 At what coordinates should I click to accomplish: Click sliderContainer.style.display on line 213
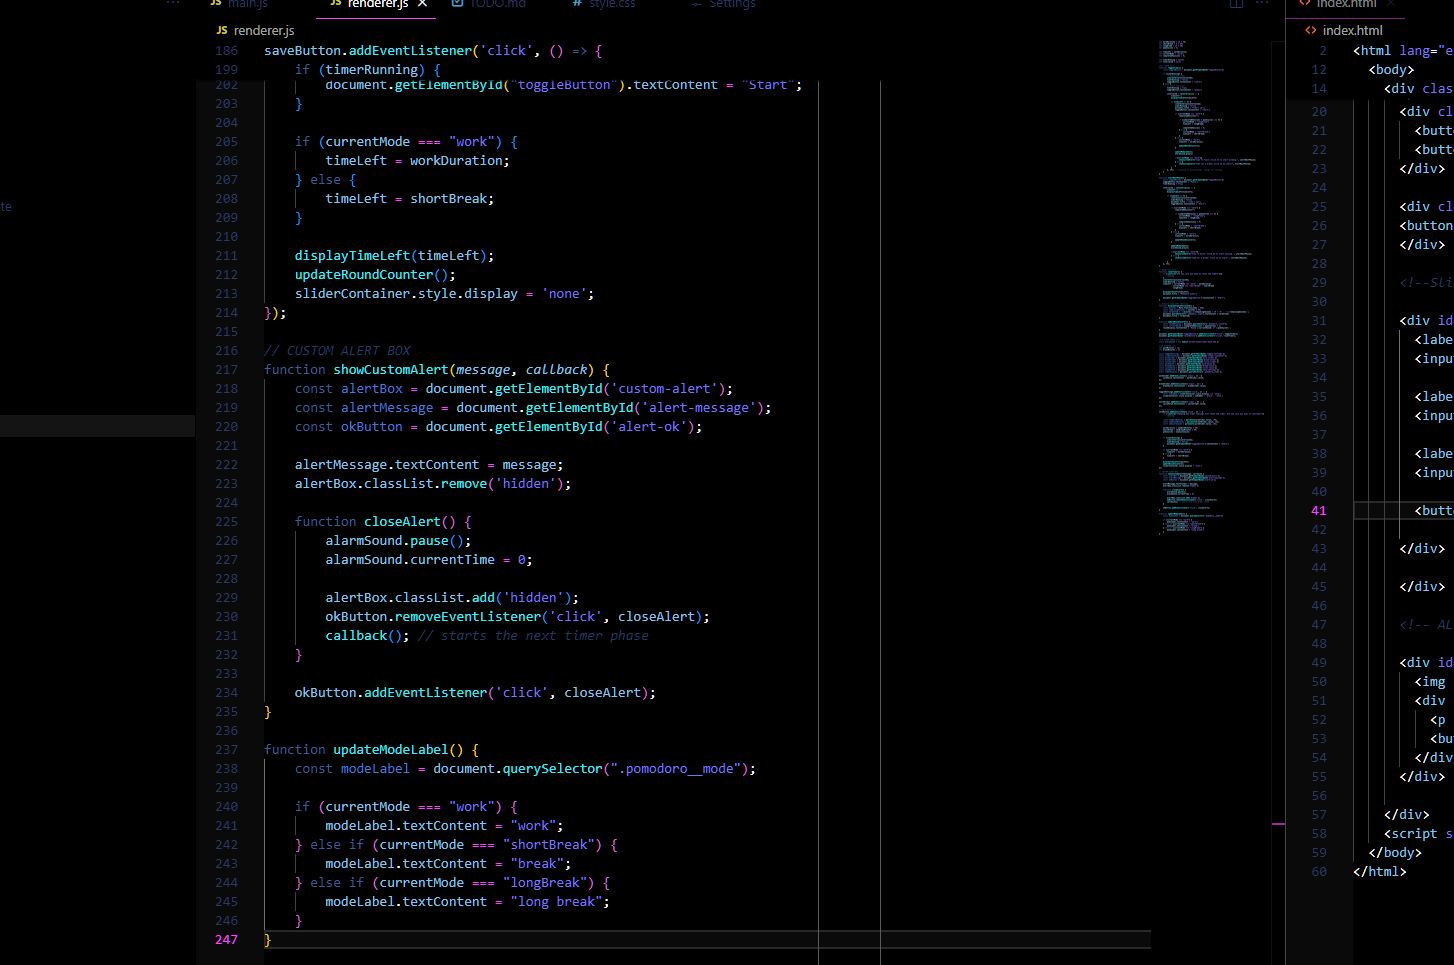pyautogui.click(x=406, y=294)
